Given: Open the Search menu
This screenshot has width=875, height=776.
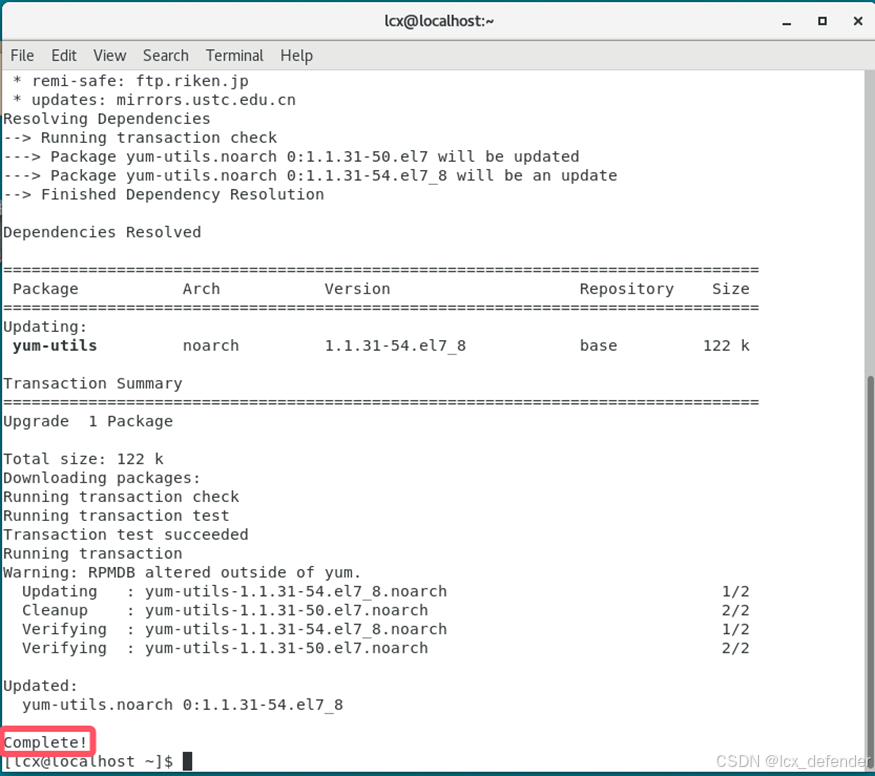Looking at the screenshot, I should [166, 56].
